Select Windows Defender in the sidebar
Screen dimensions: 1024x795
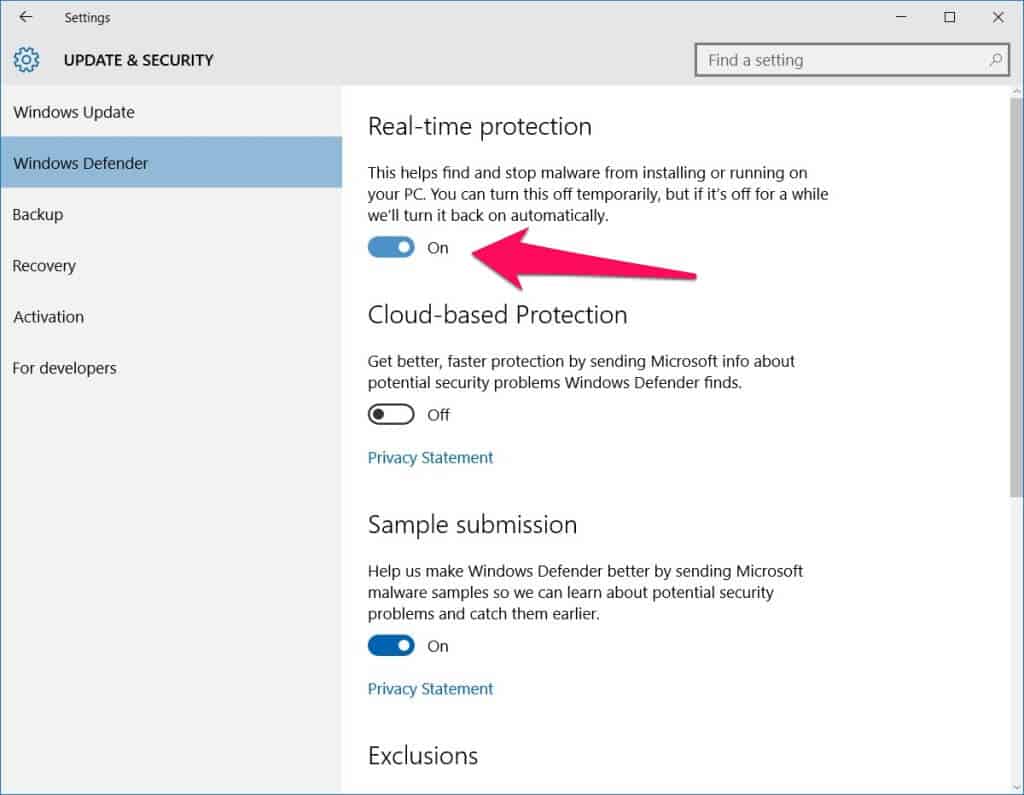[x=171, y=163]
